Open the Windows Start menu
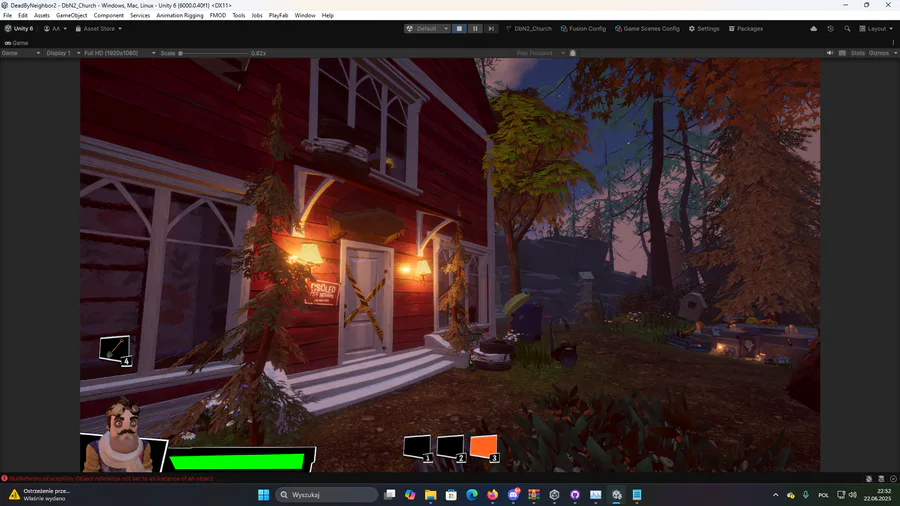Screen dimensions: 900x506 click(x=263, y=495)
